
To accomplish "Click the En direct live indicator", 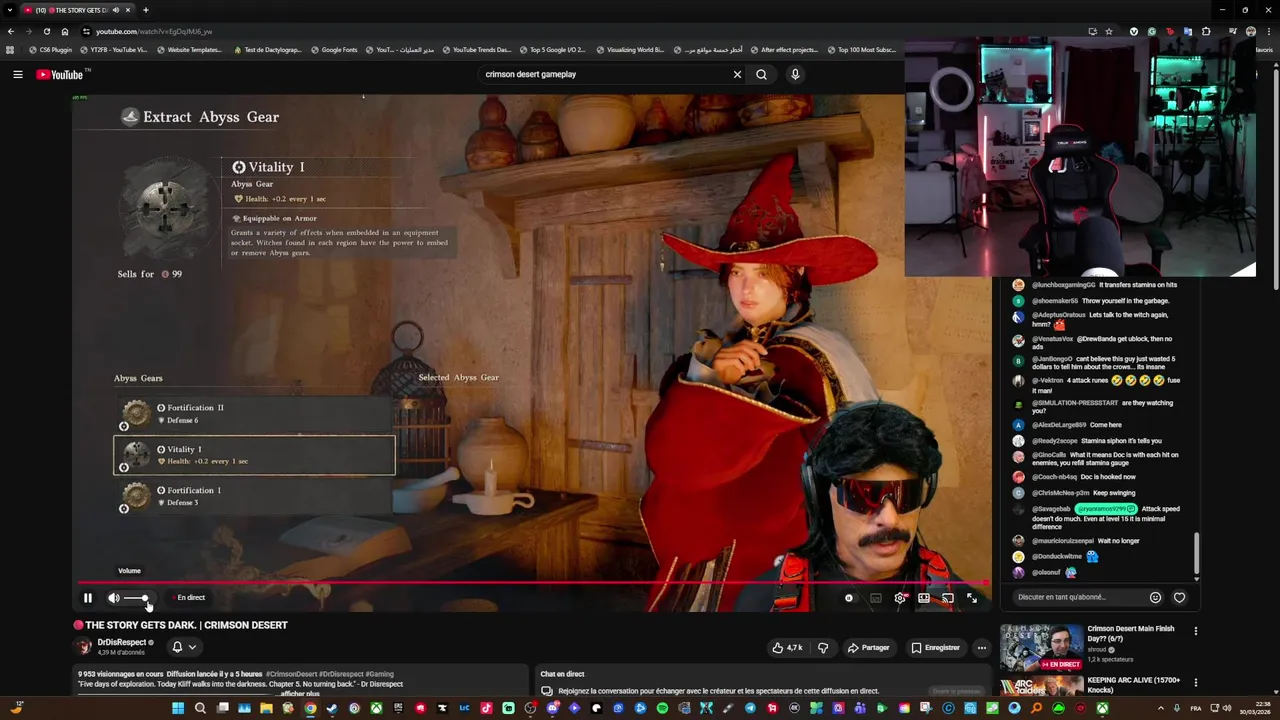I will point(188,598).
